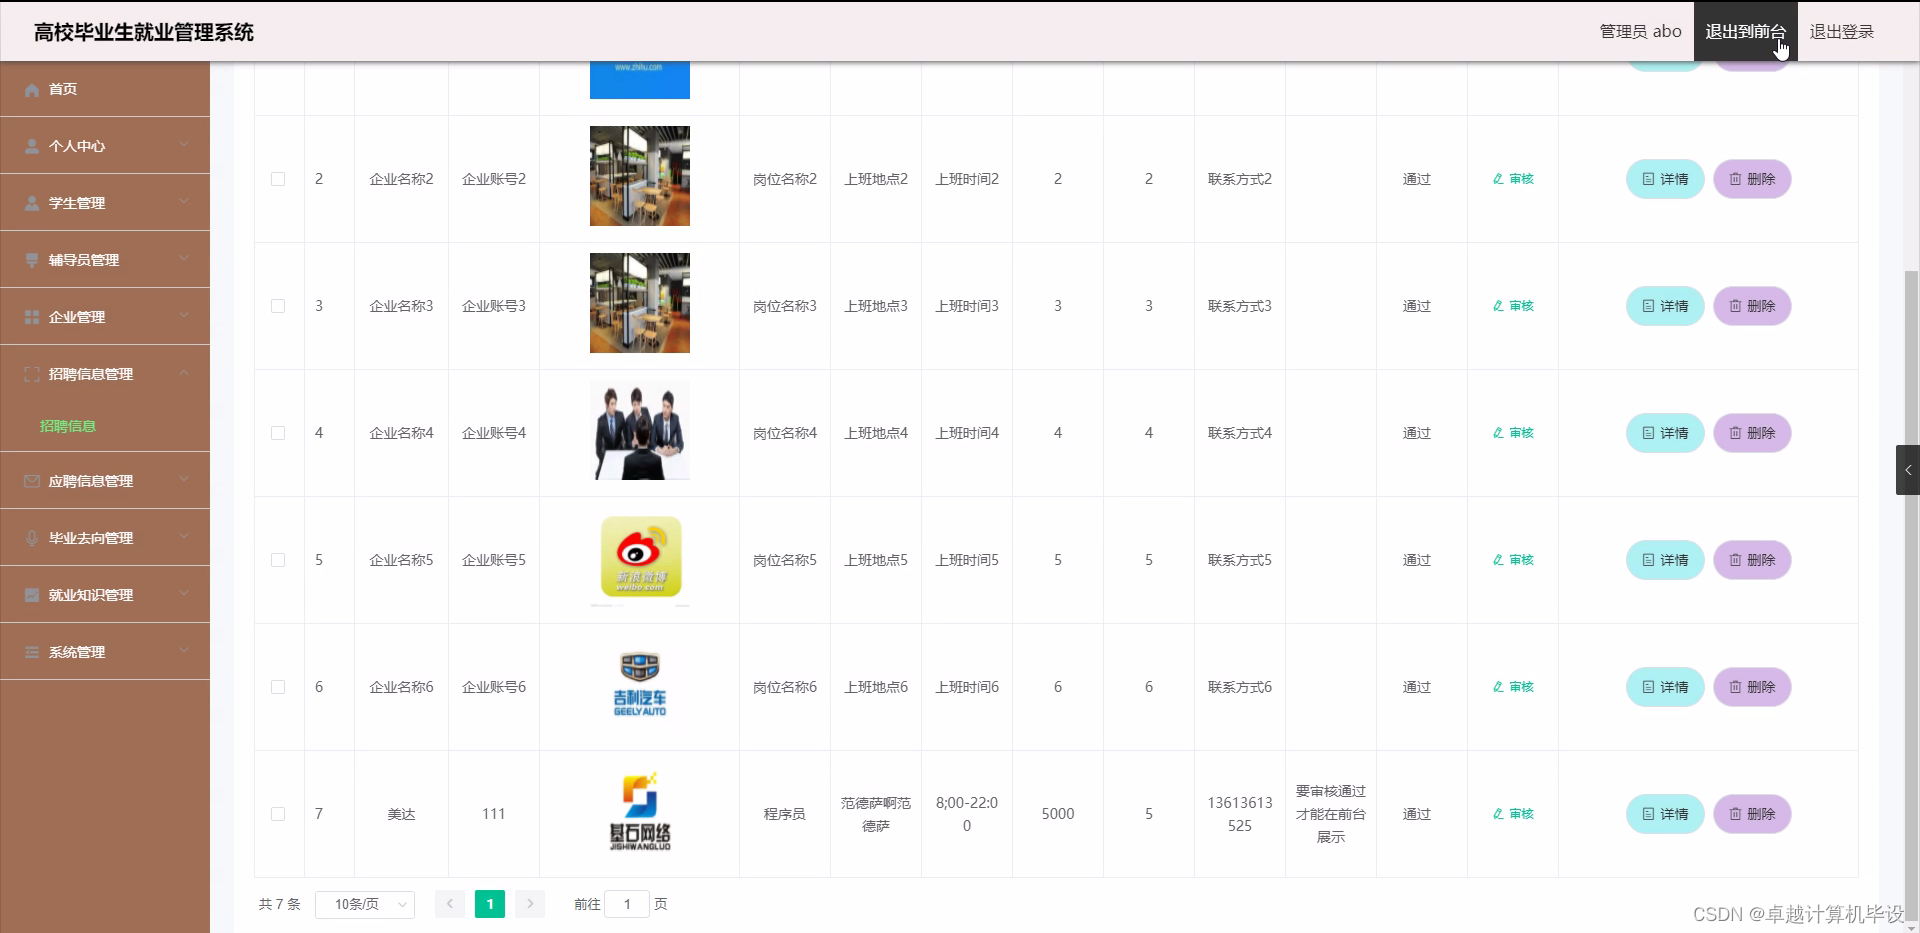Select the 首页 home icon in sidebar
The image size is (1920, 933).
(31, 89)
